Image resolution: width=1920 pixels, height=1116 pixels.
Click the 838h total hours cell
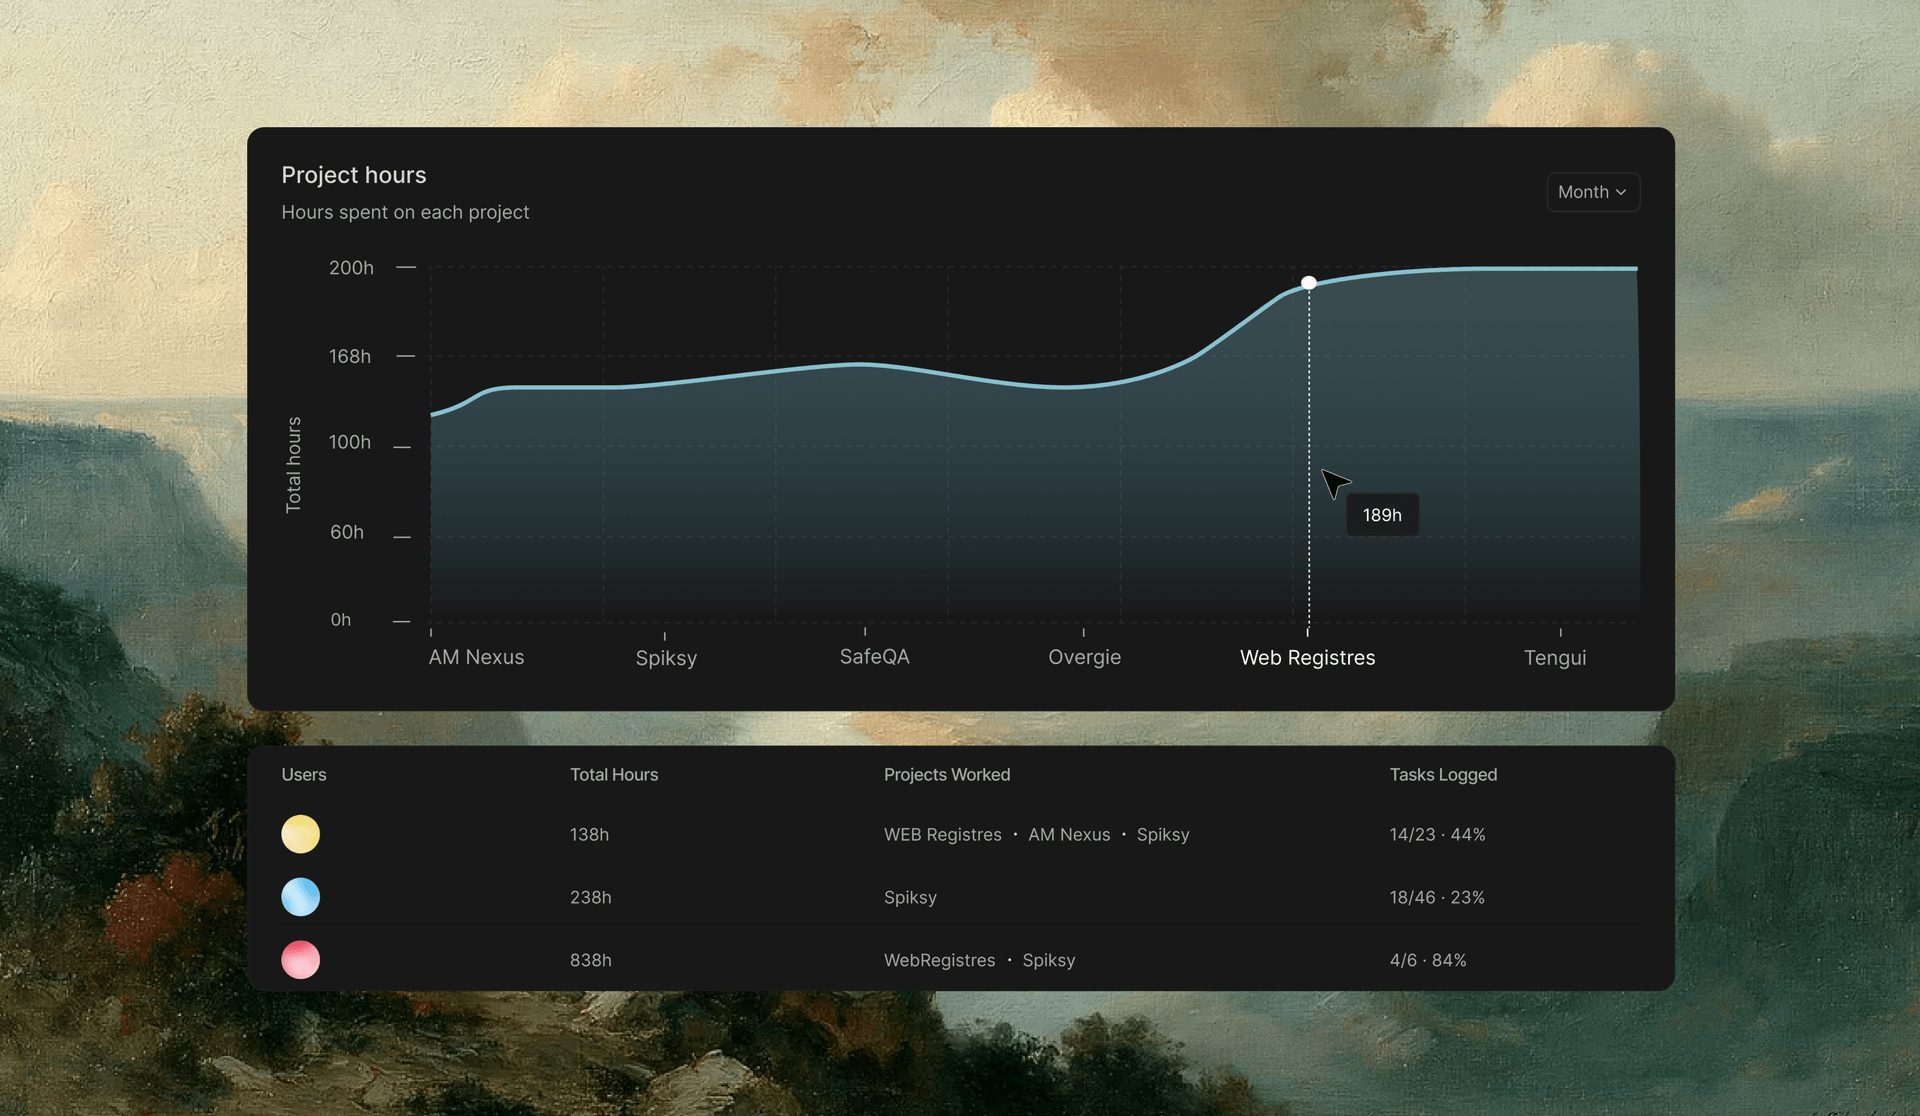pyautogui.click(x=591, y=960)
